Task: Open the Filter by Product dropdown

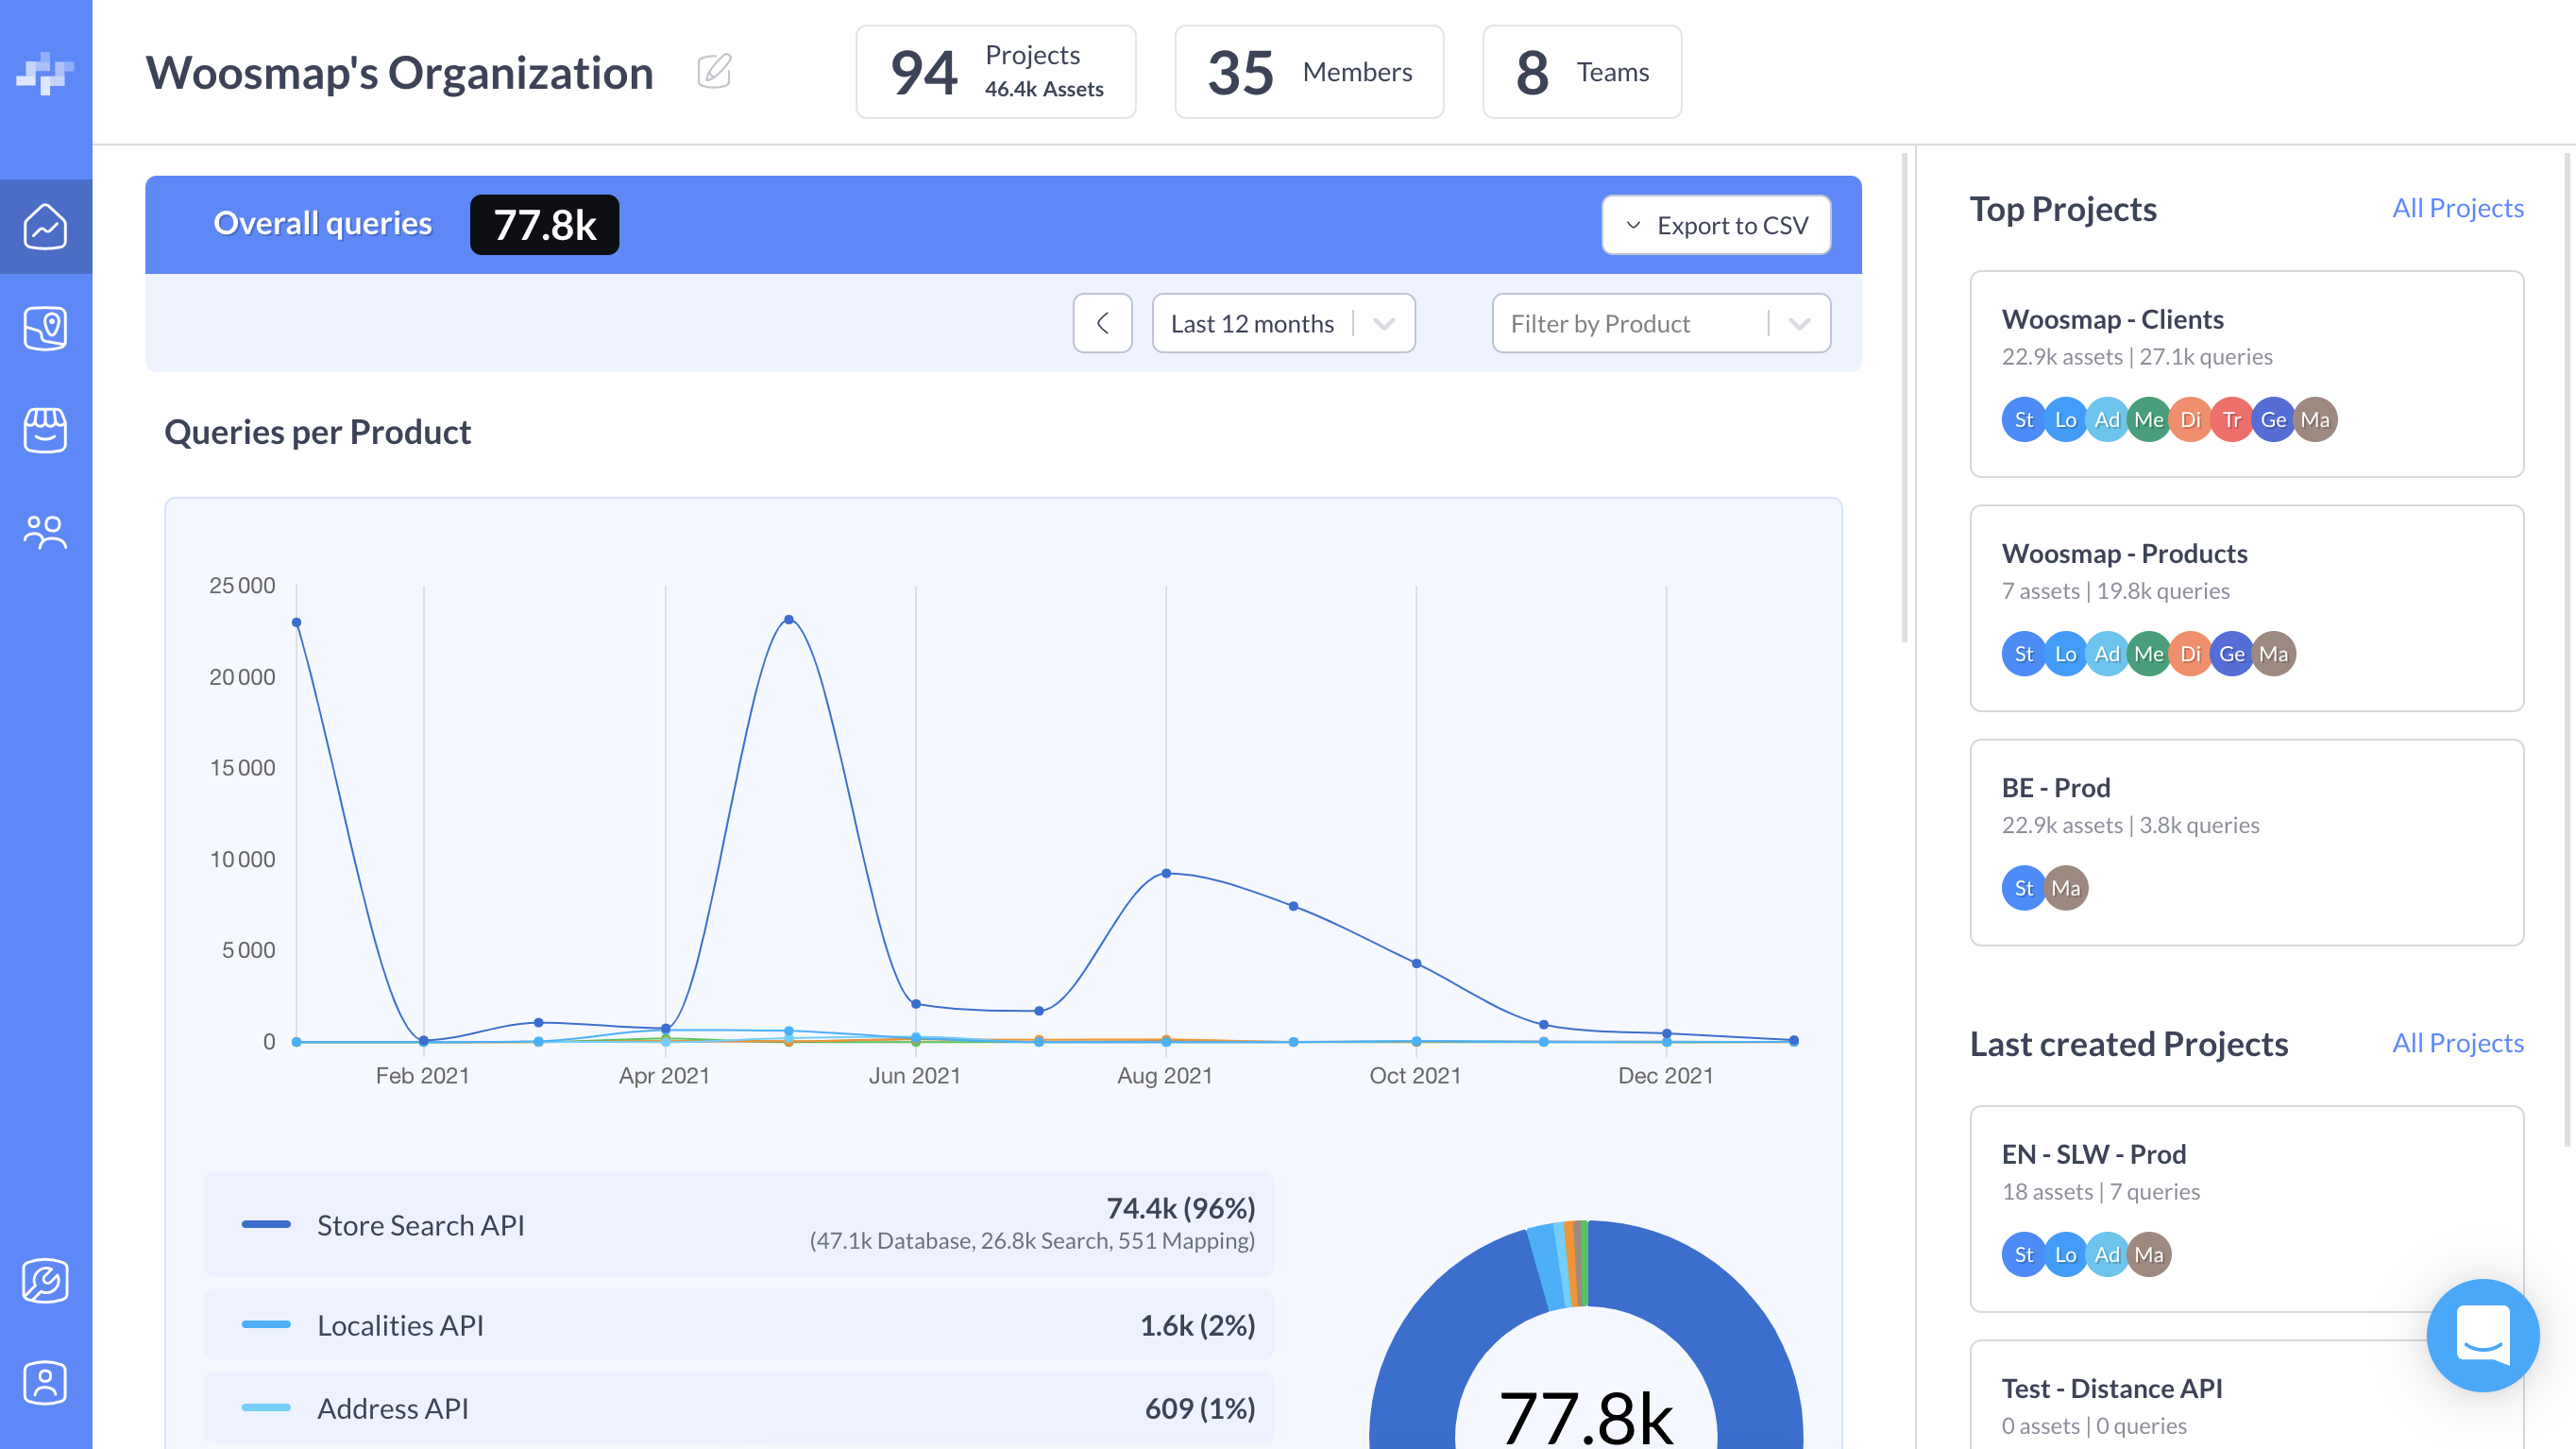Action: tap(1660, 323)
